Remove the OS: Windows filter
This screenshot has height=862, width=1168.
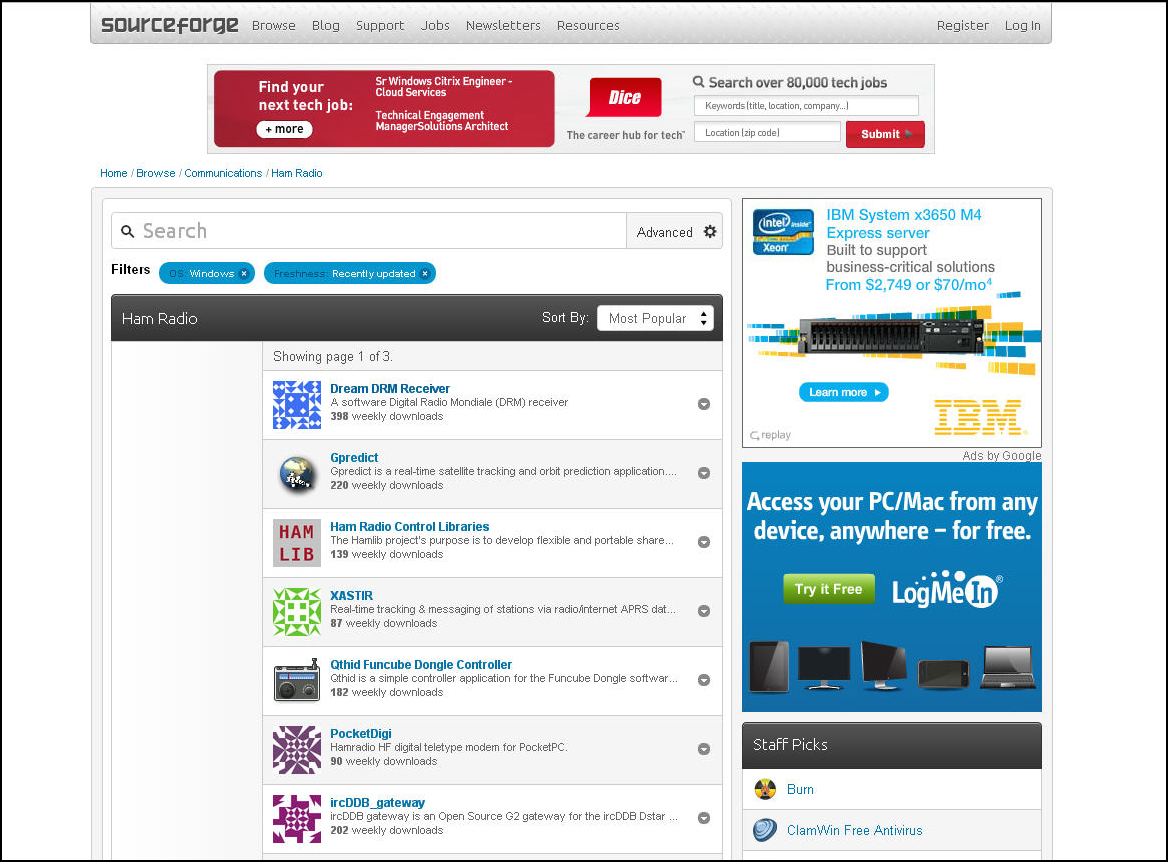(244, 273)
